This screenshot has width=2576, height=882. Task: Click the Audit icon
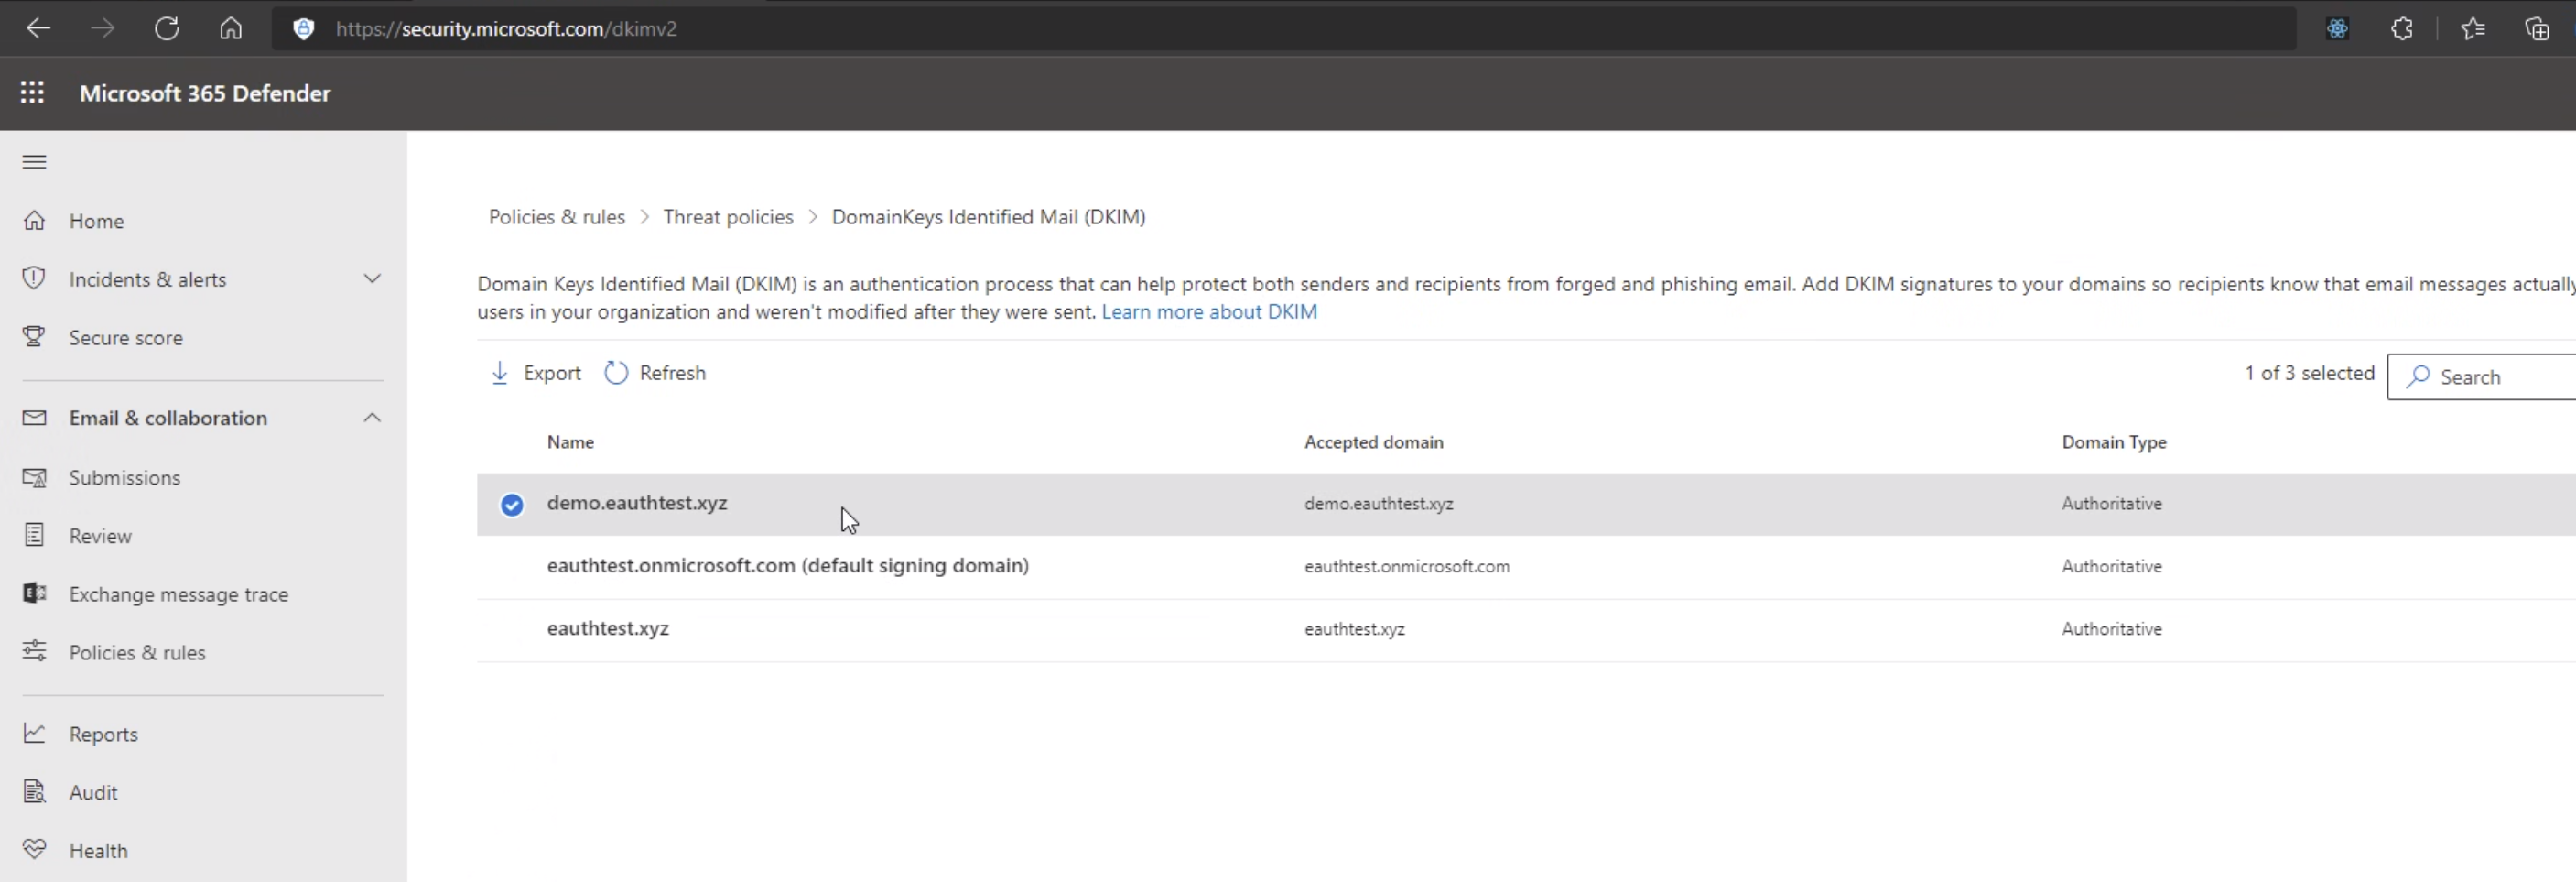[x=34, y=791]
